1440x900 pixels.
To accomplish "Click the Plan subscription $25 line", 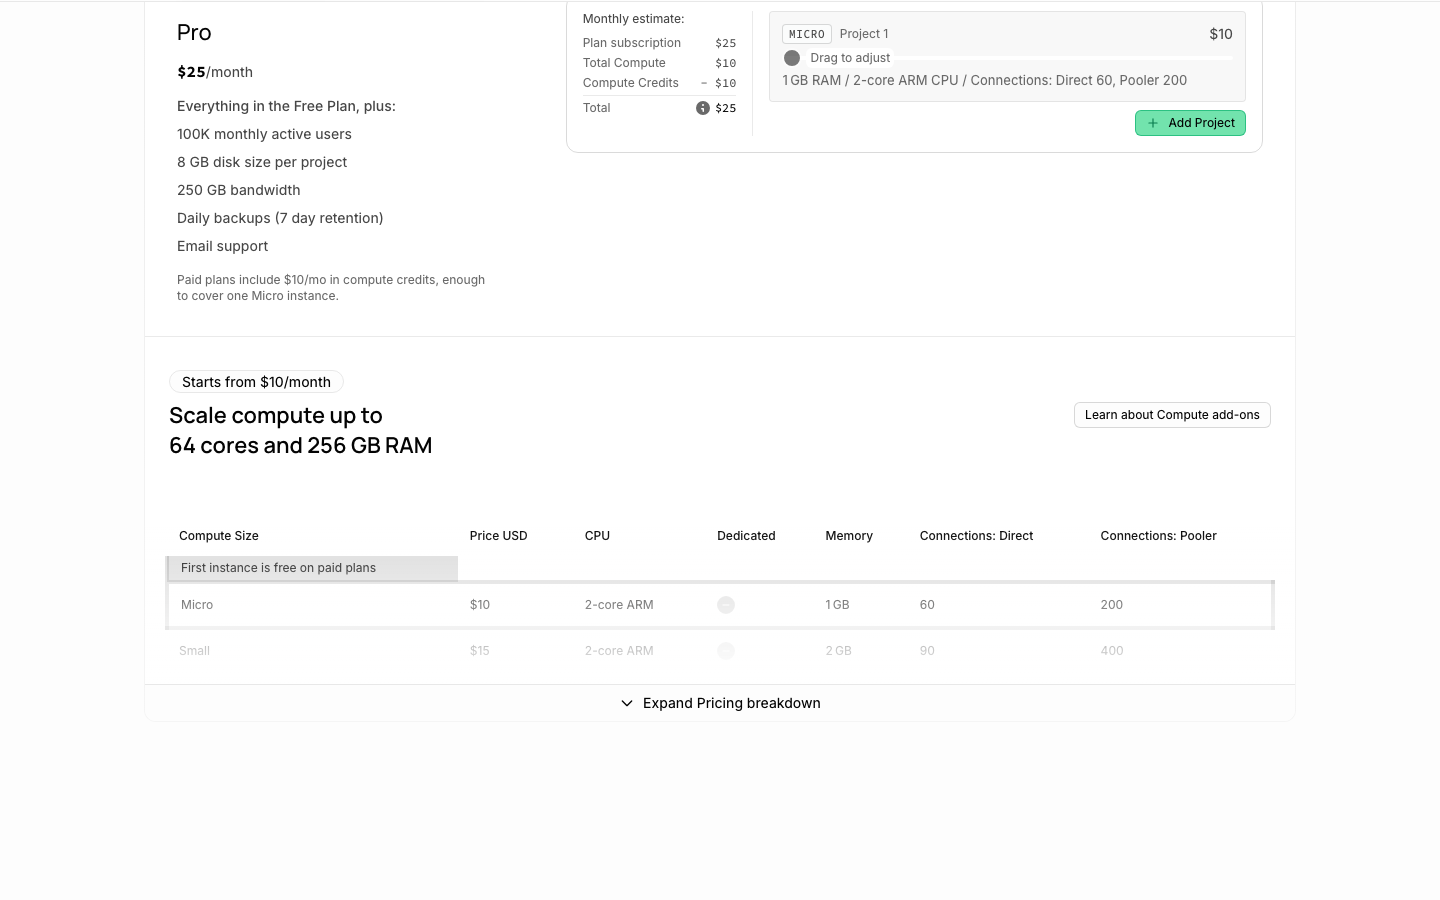I will 659,43.
